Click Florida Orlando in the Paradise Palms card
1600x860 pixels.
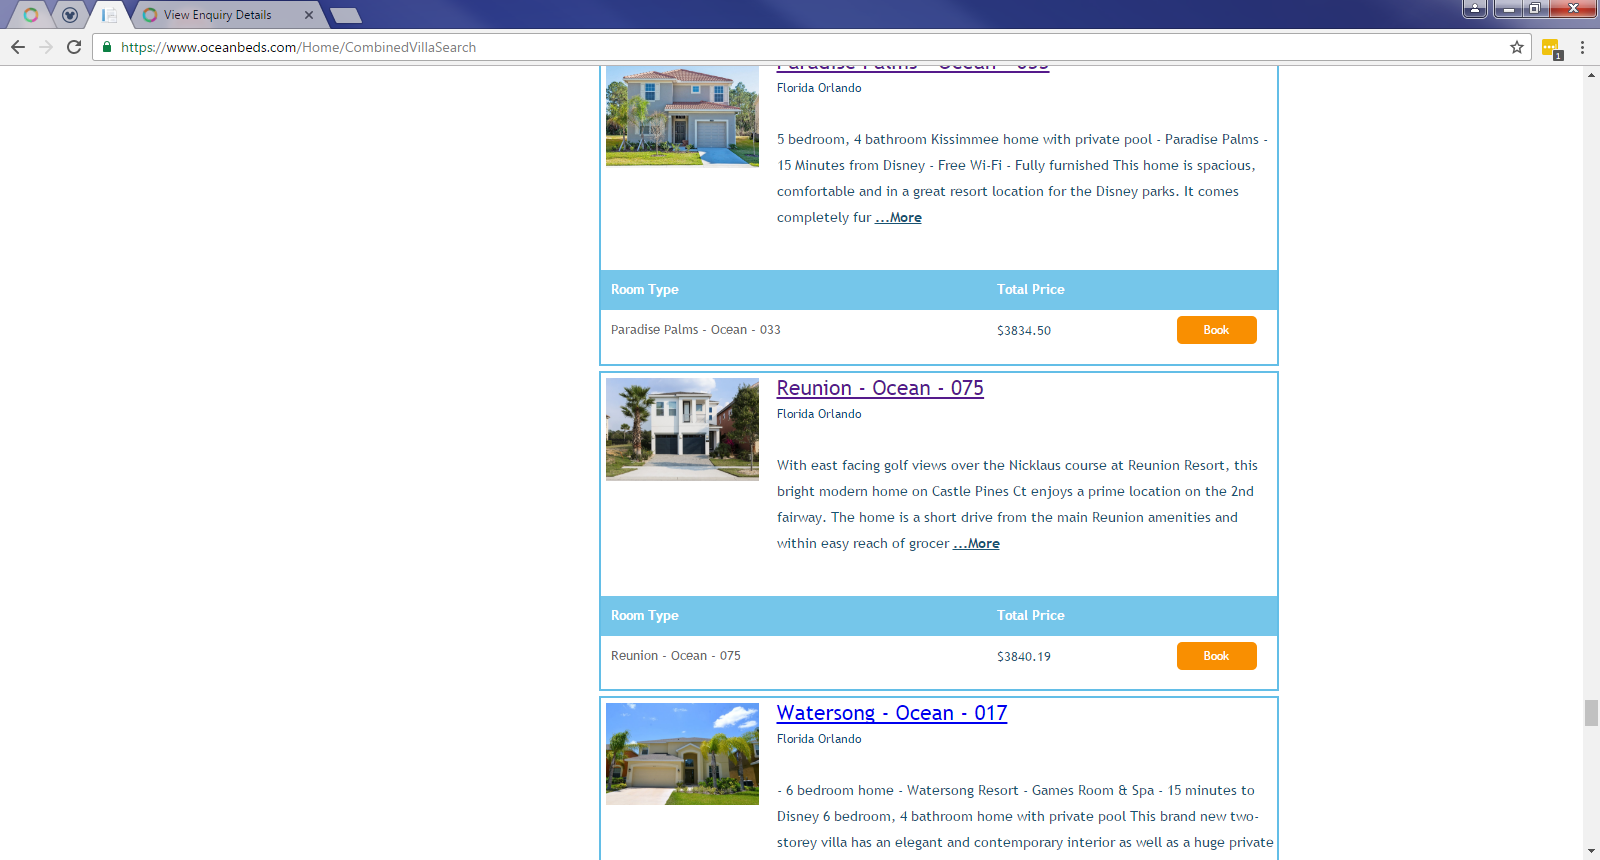[x=819, y=88]
